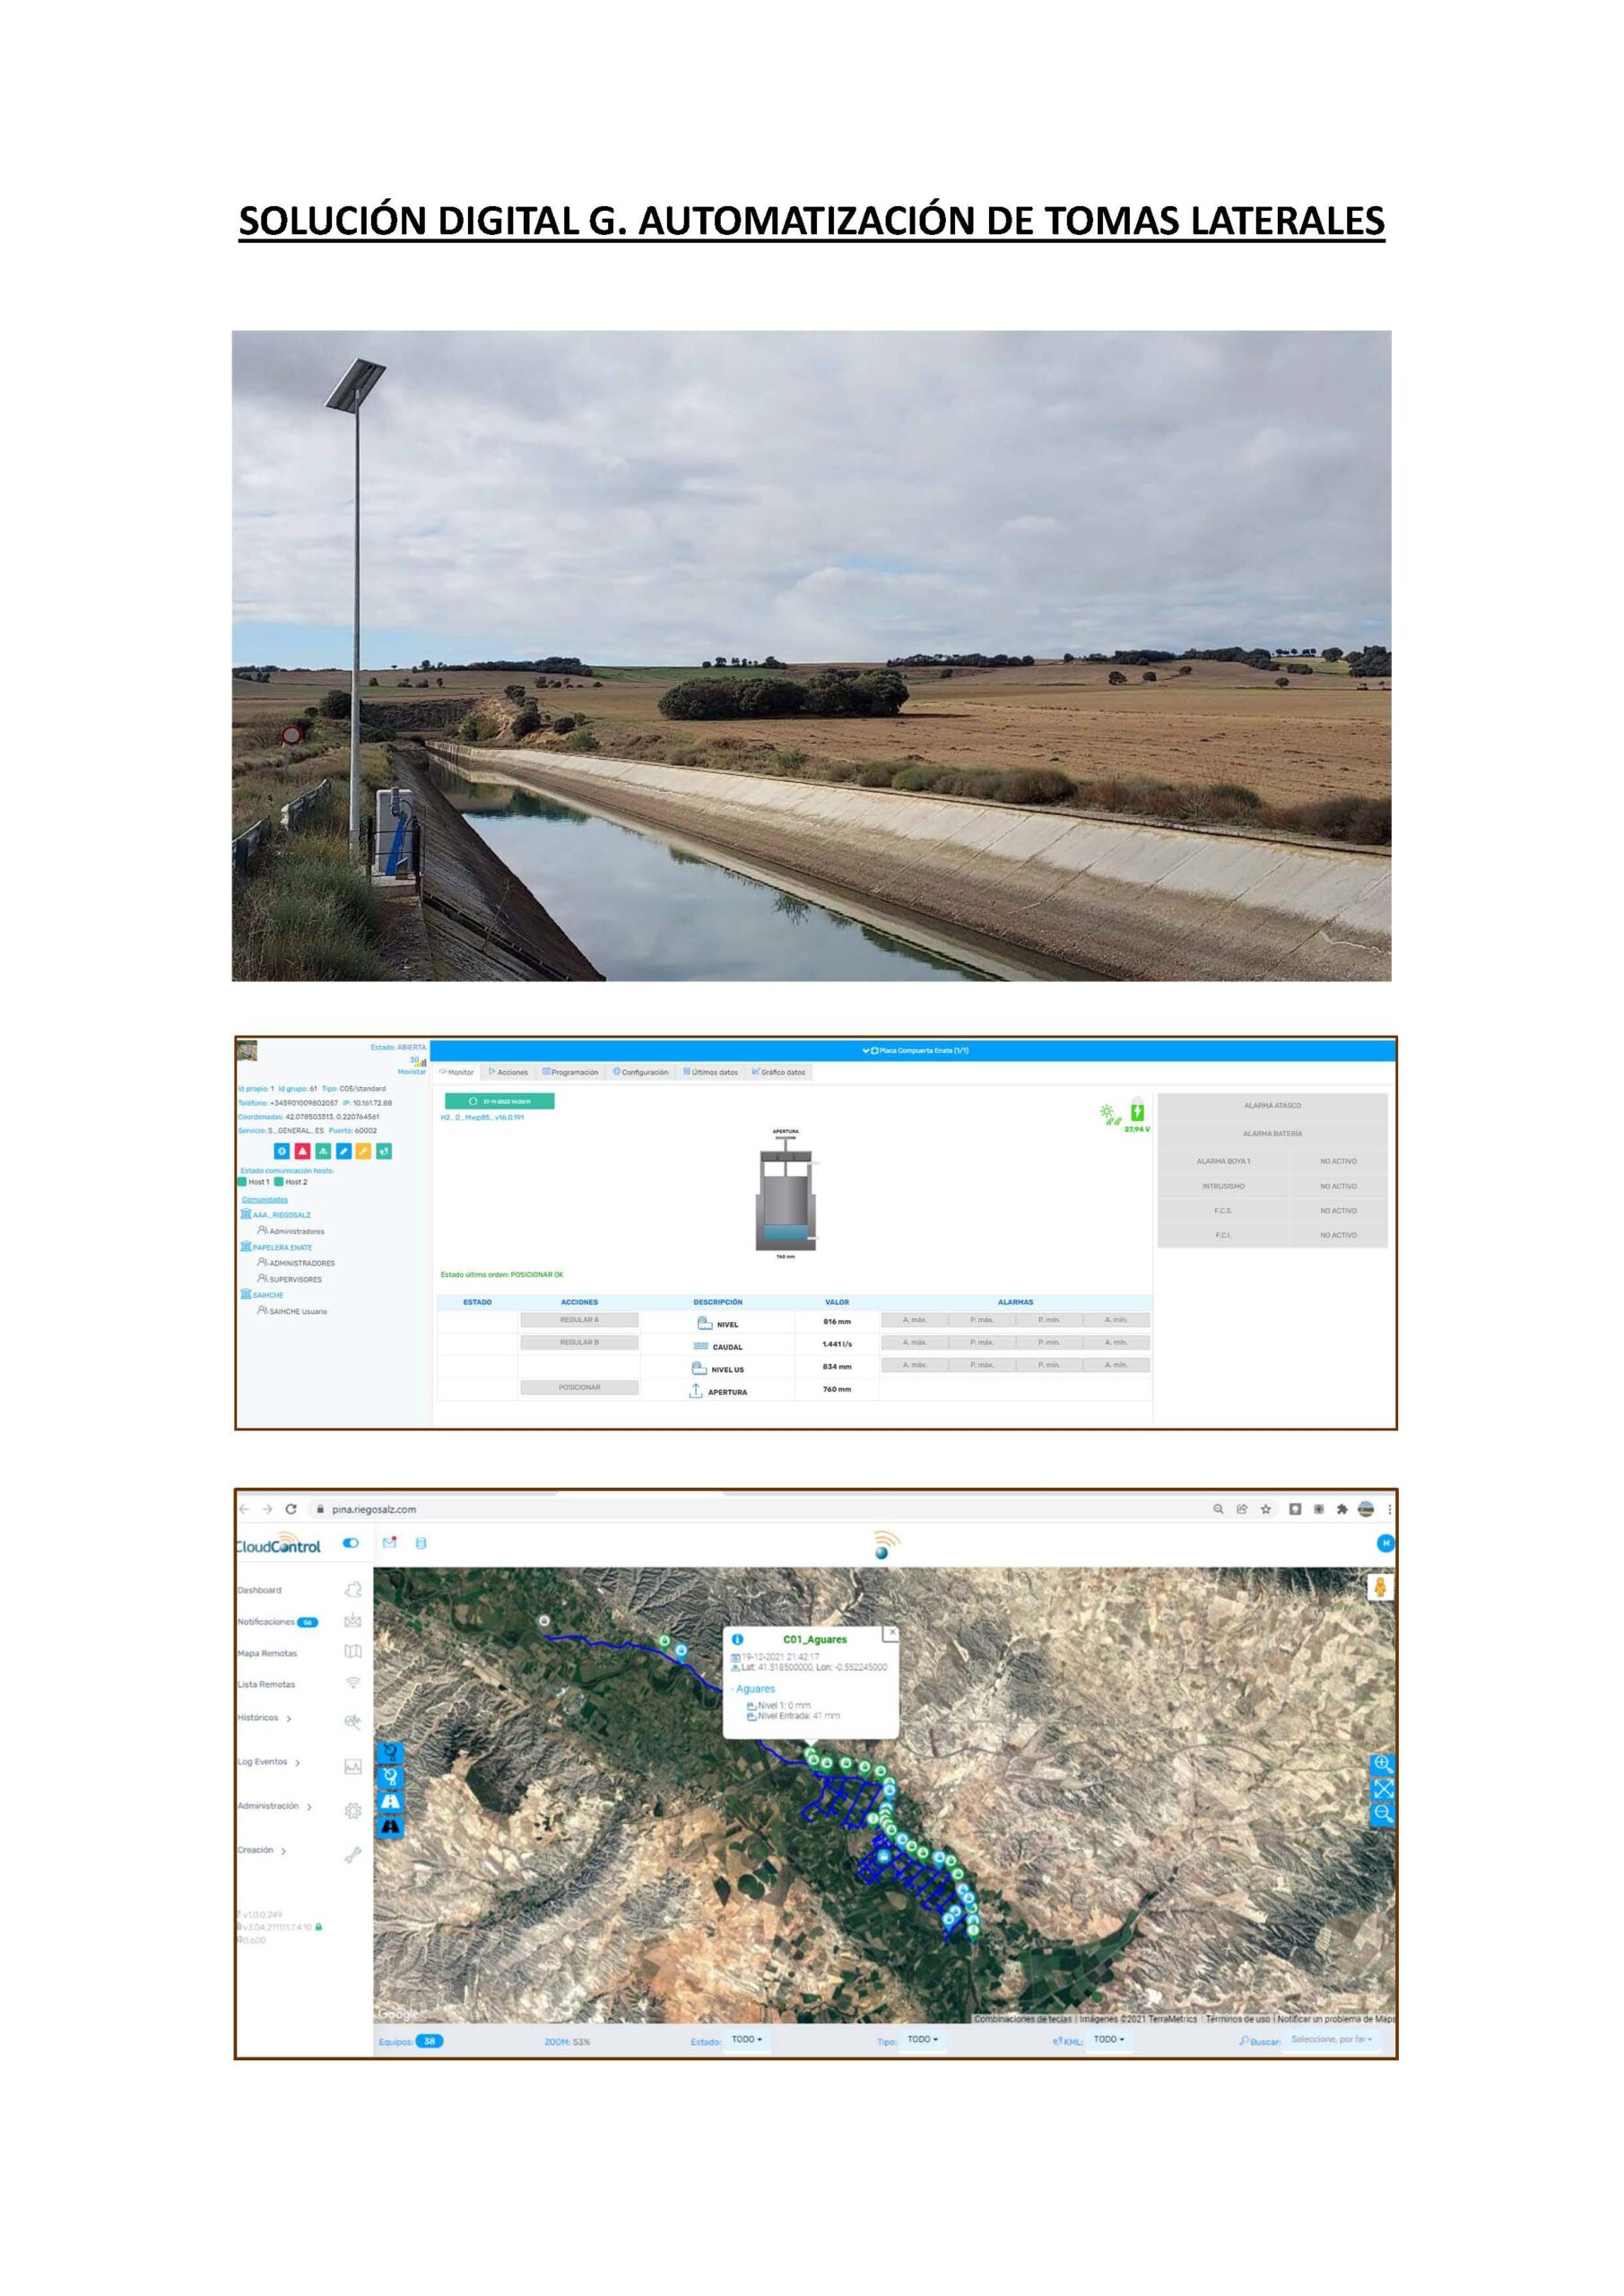The height and width of the screenshot is (2296, 1624).
Task: Click the map zoom-in magnifier icon
Action: [1382, 1764]
